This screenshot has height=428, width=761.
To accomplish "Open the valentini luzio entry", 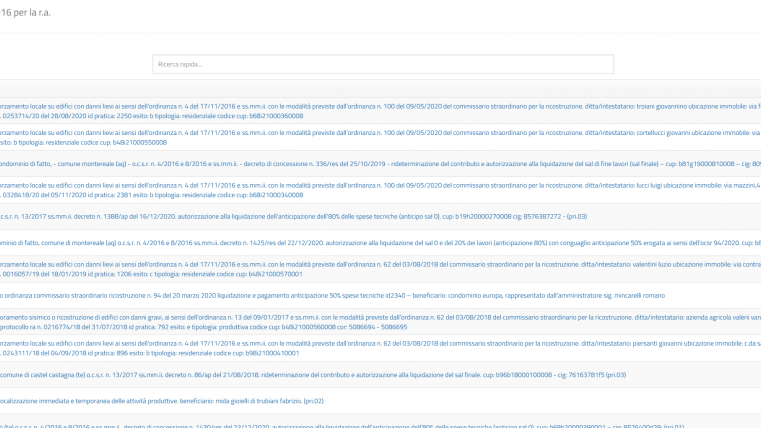I will 380,264.
